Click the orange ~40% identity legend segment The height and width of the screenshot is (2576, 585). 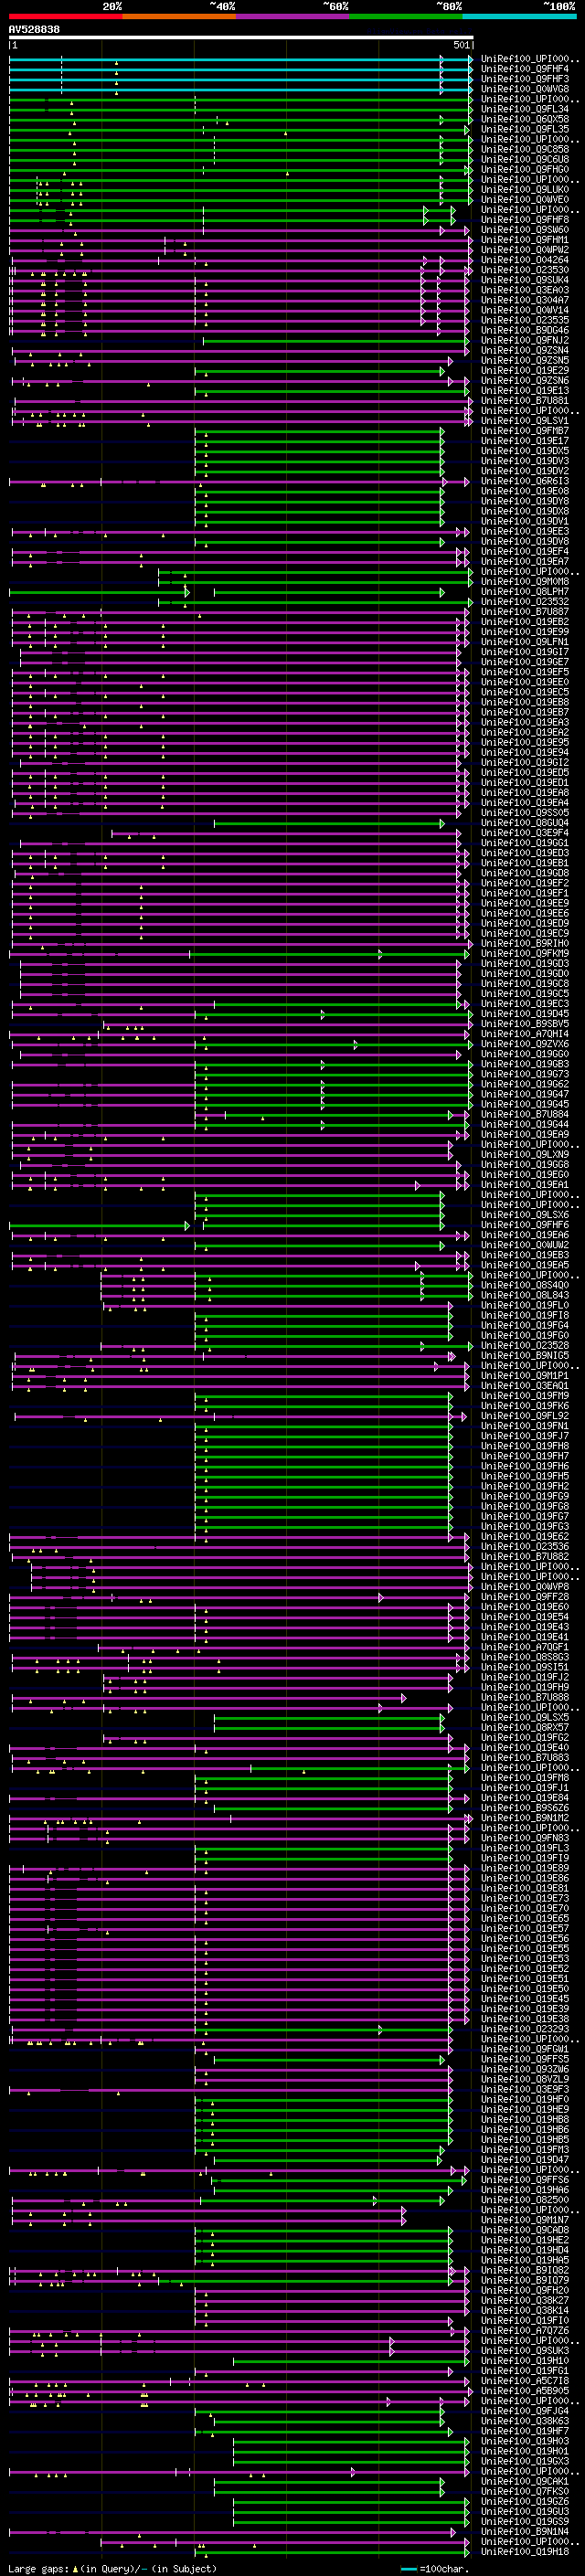pos(178,16)
